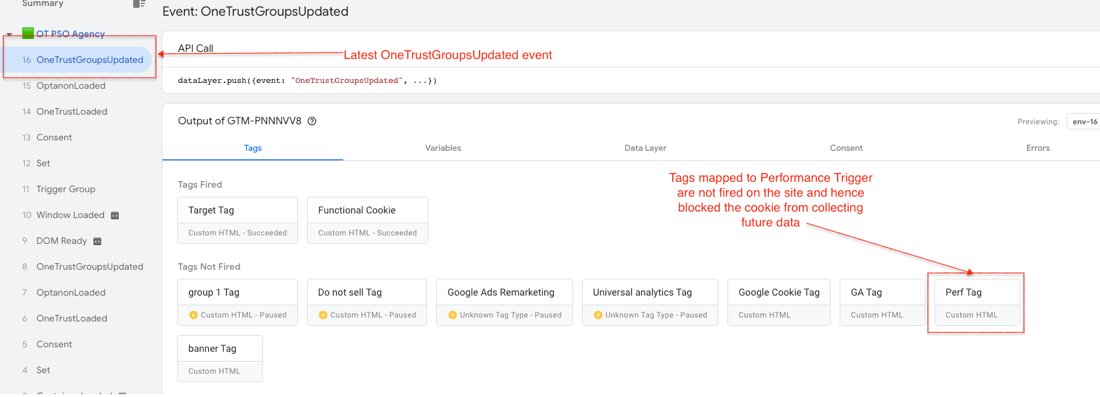The height and width of the screenshot is (397, 1100).
Task: Switch to the Variables tab
Action: 443,148
